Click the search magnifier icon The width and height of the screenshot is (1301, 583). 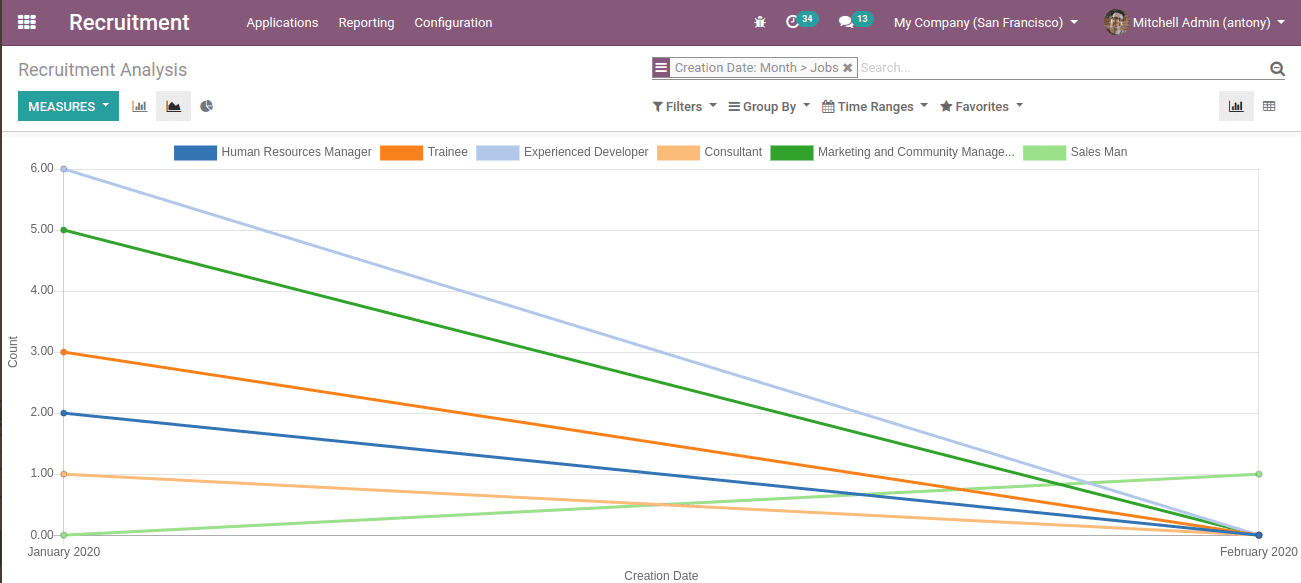tap(1277, 68)
